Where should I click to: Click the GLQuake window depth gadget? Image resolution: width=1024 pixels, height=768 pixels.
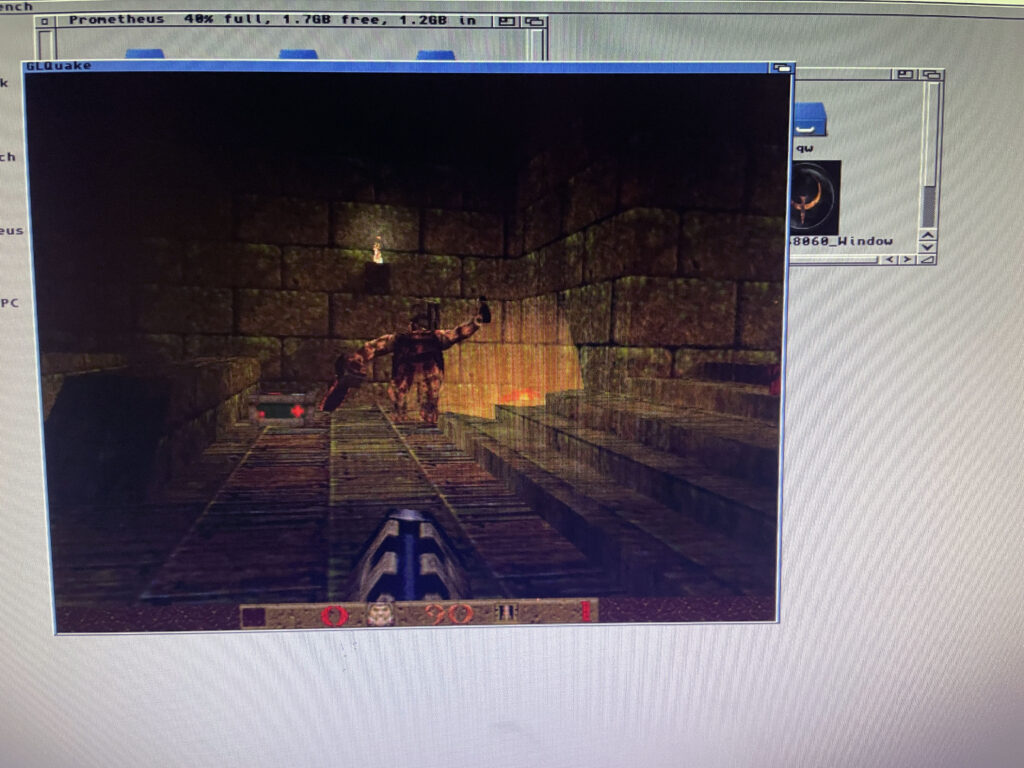(x=781, y=68)
